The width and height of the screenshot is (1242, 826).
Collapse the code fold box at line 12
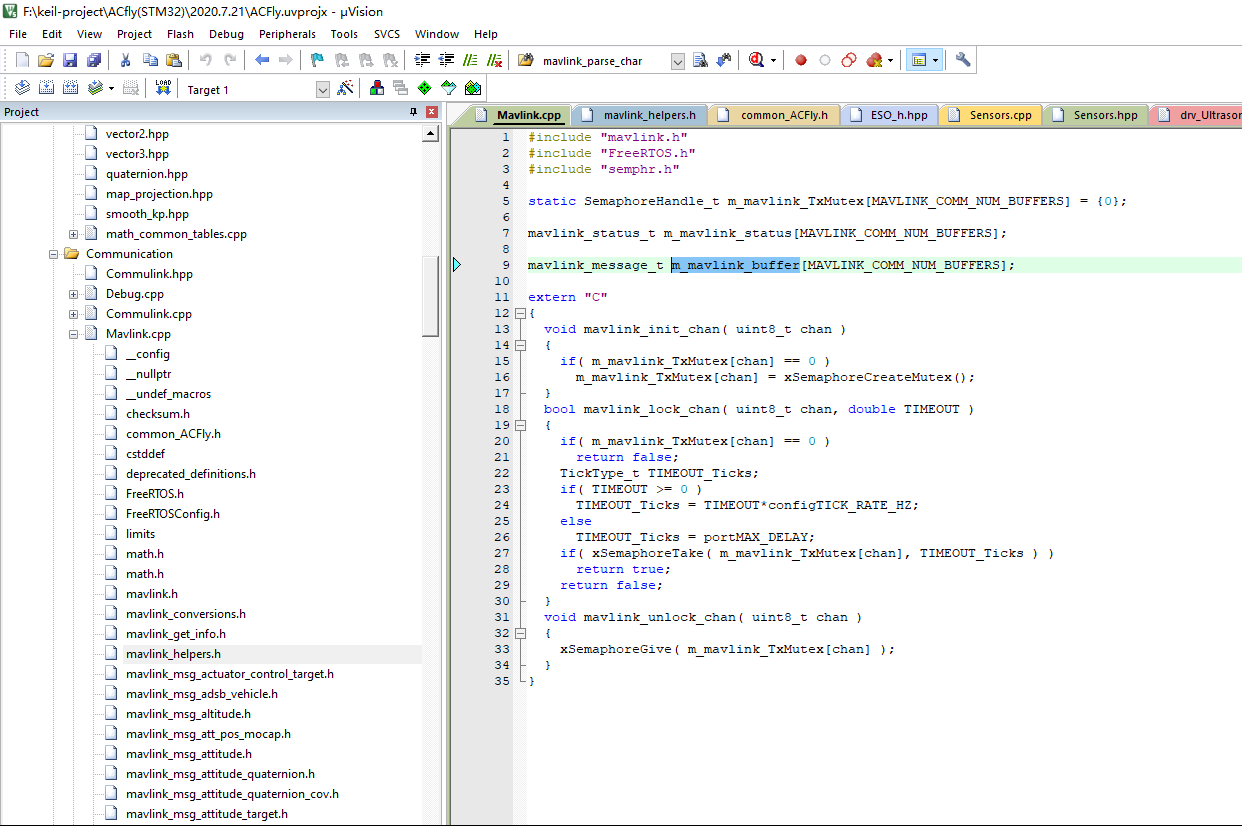[520, 313]
